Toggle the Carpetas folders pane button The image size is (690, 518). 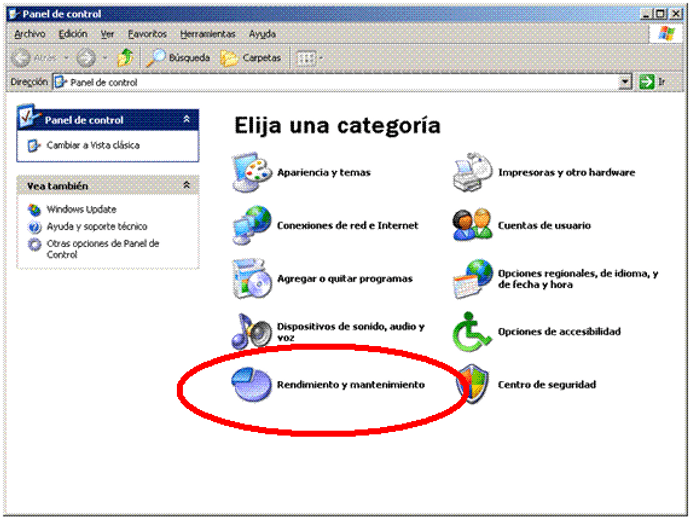(x=251, y=58)
